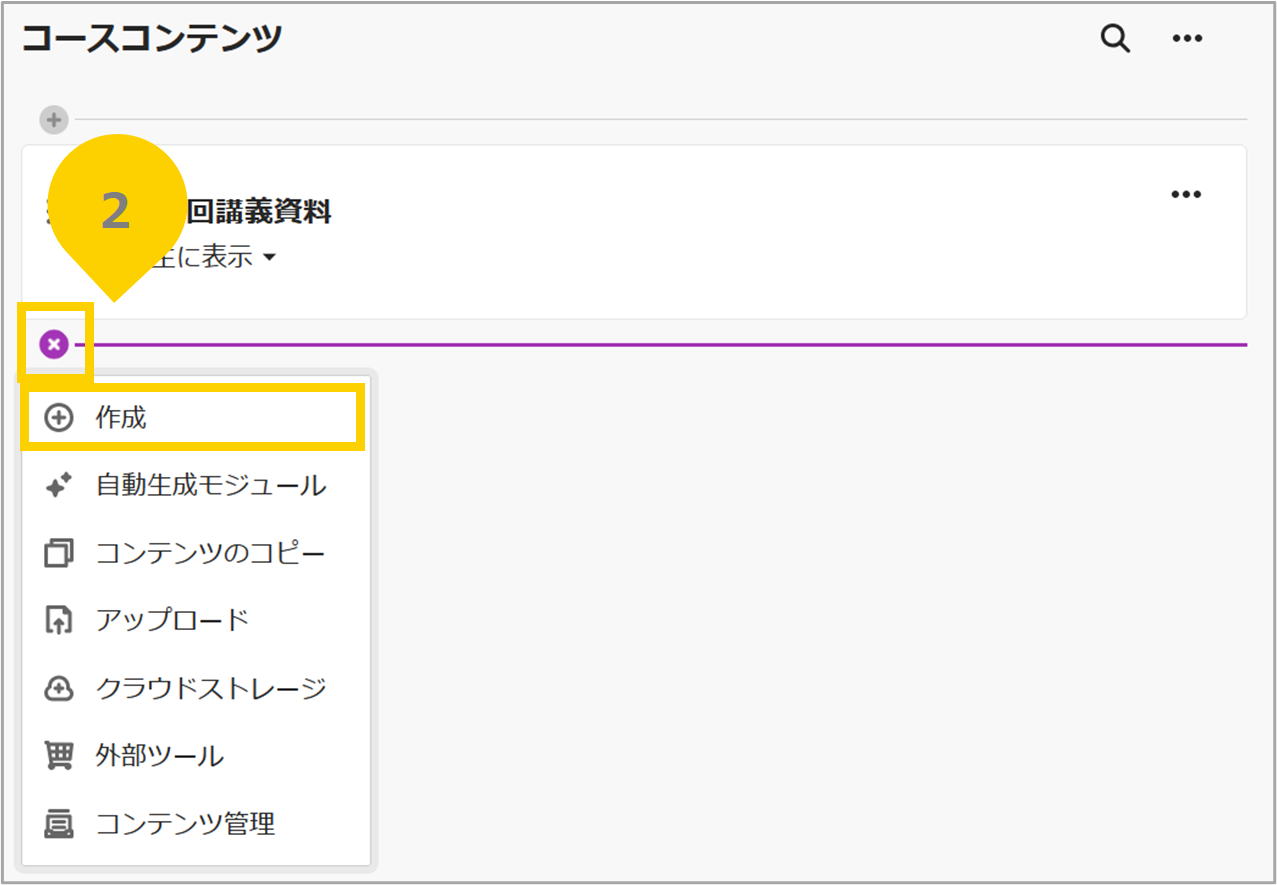Select 自動生成モジュール menu entry
Viewport: 1277px width, 885px height.
(x=195, y=486)
